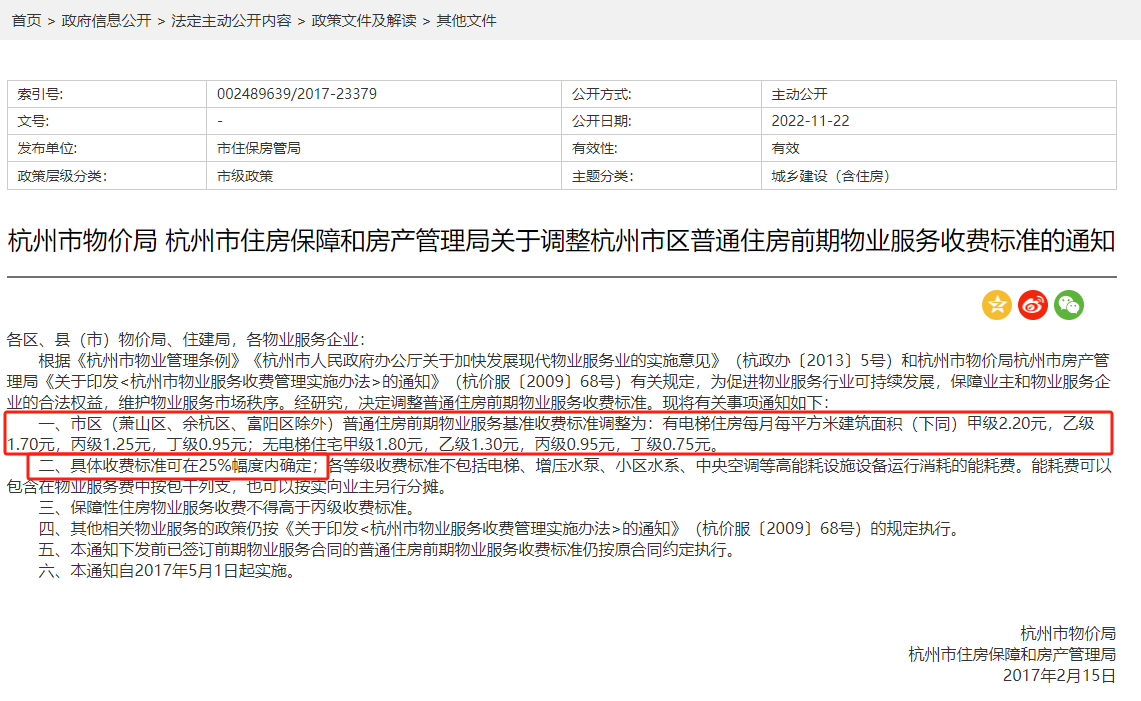Share the notice to QZone via yellow star icon

pyautogui.click(x=997, y=305)
